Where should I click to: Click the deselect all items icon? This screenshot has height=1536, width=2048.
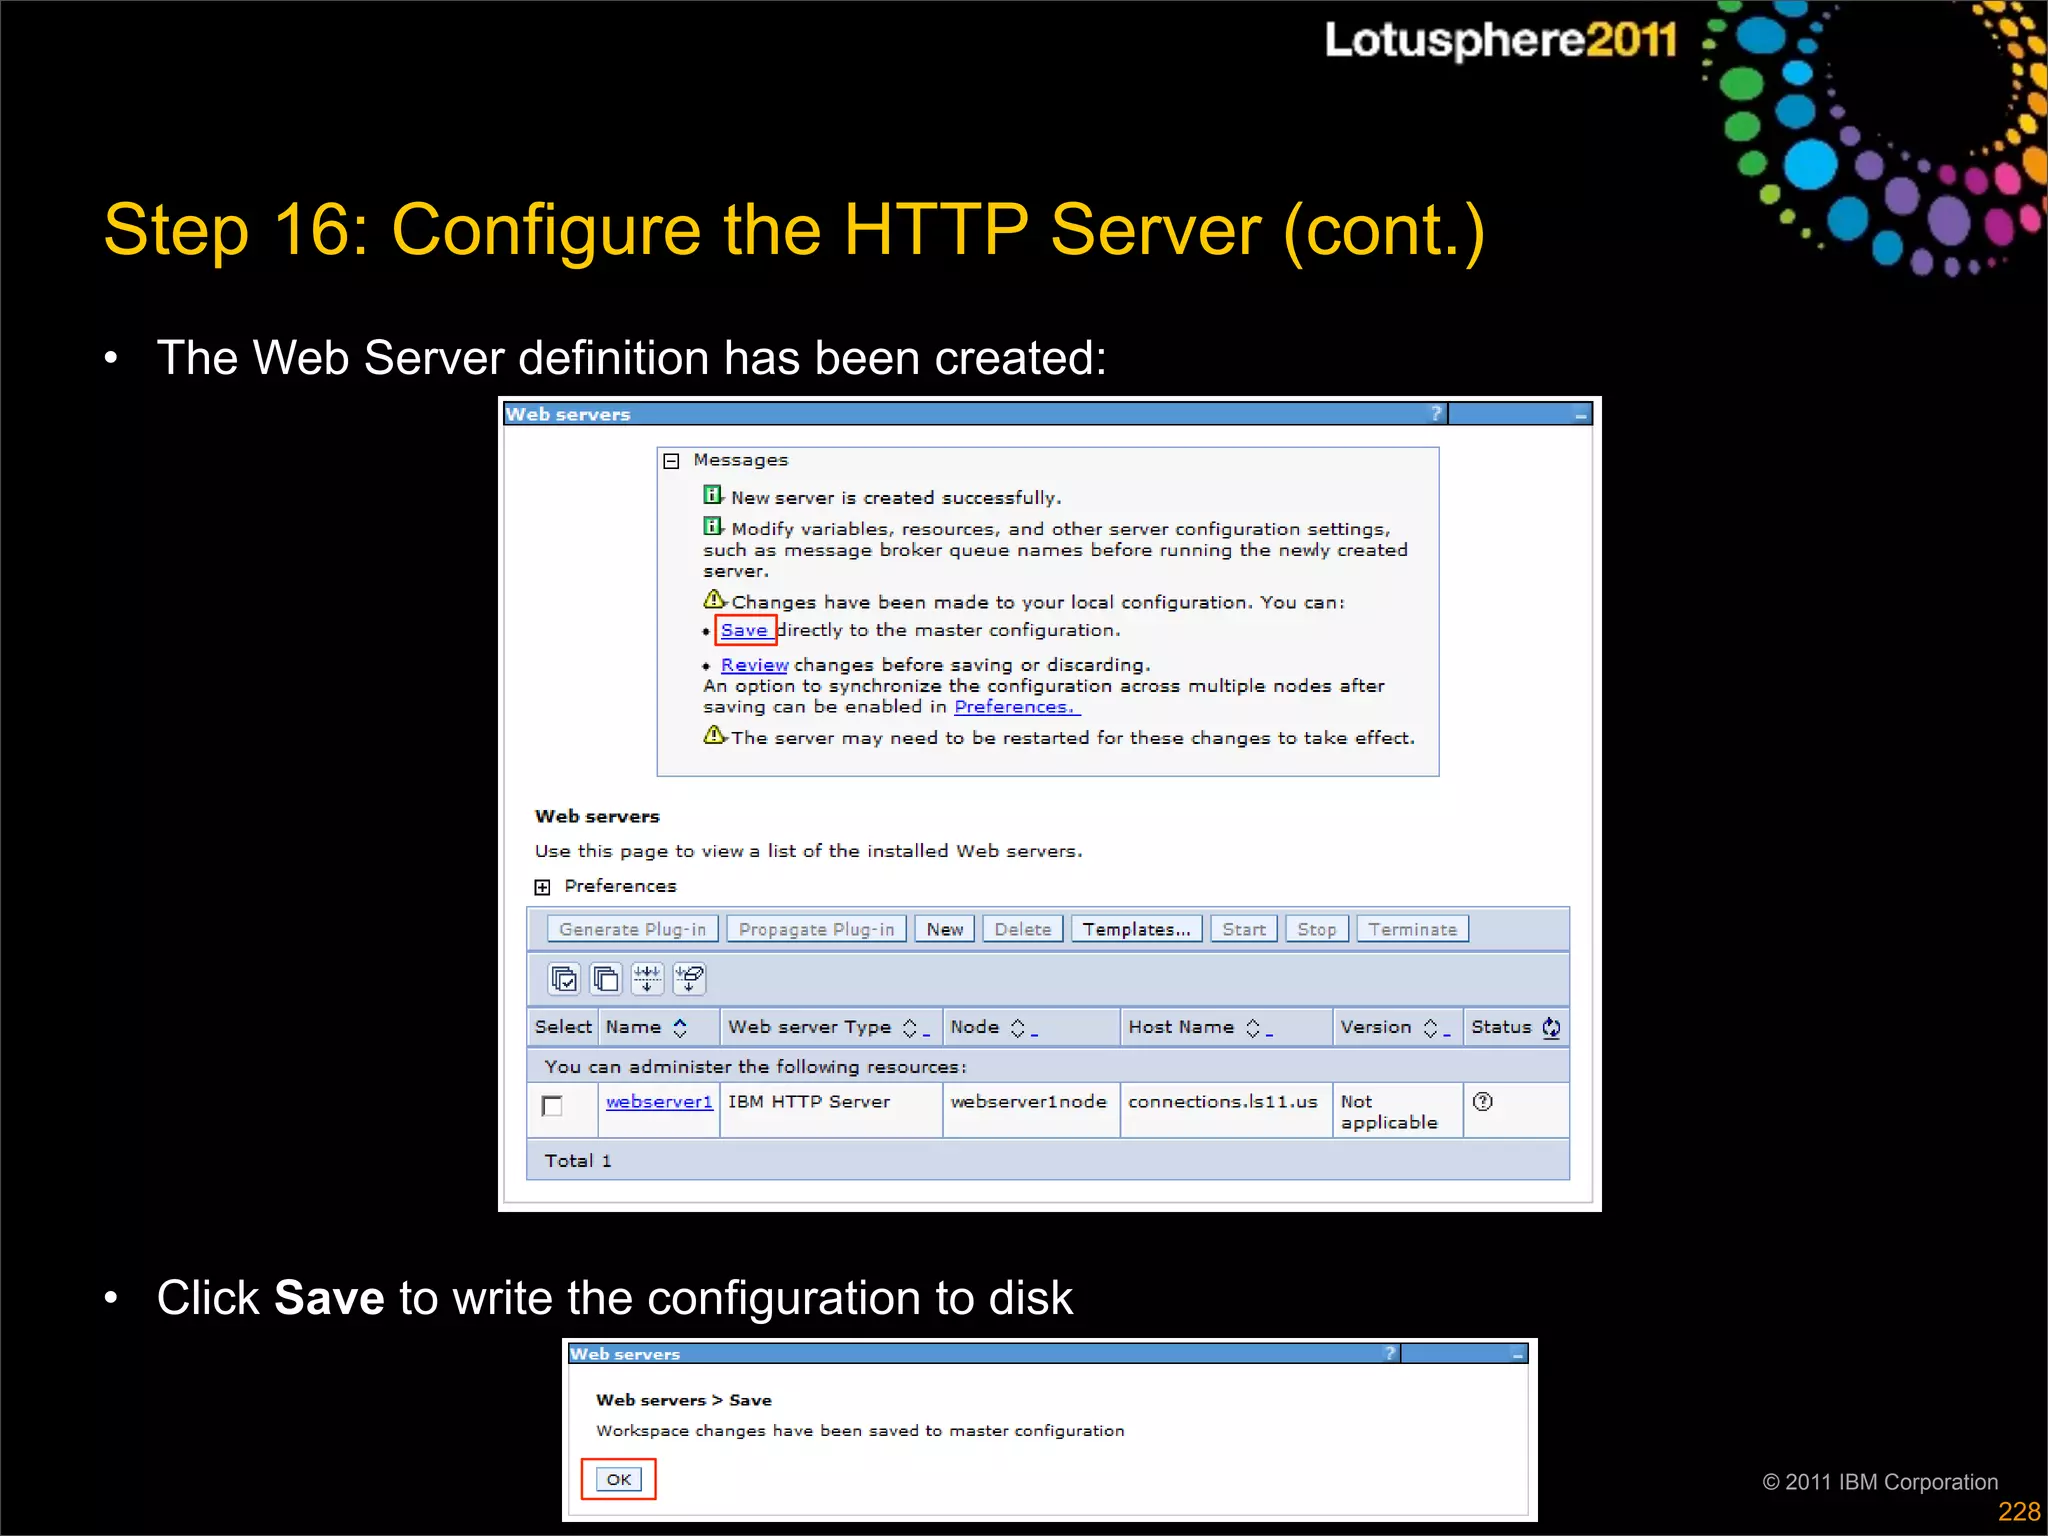click(606, 978)
